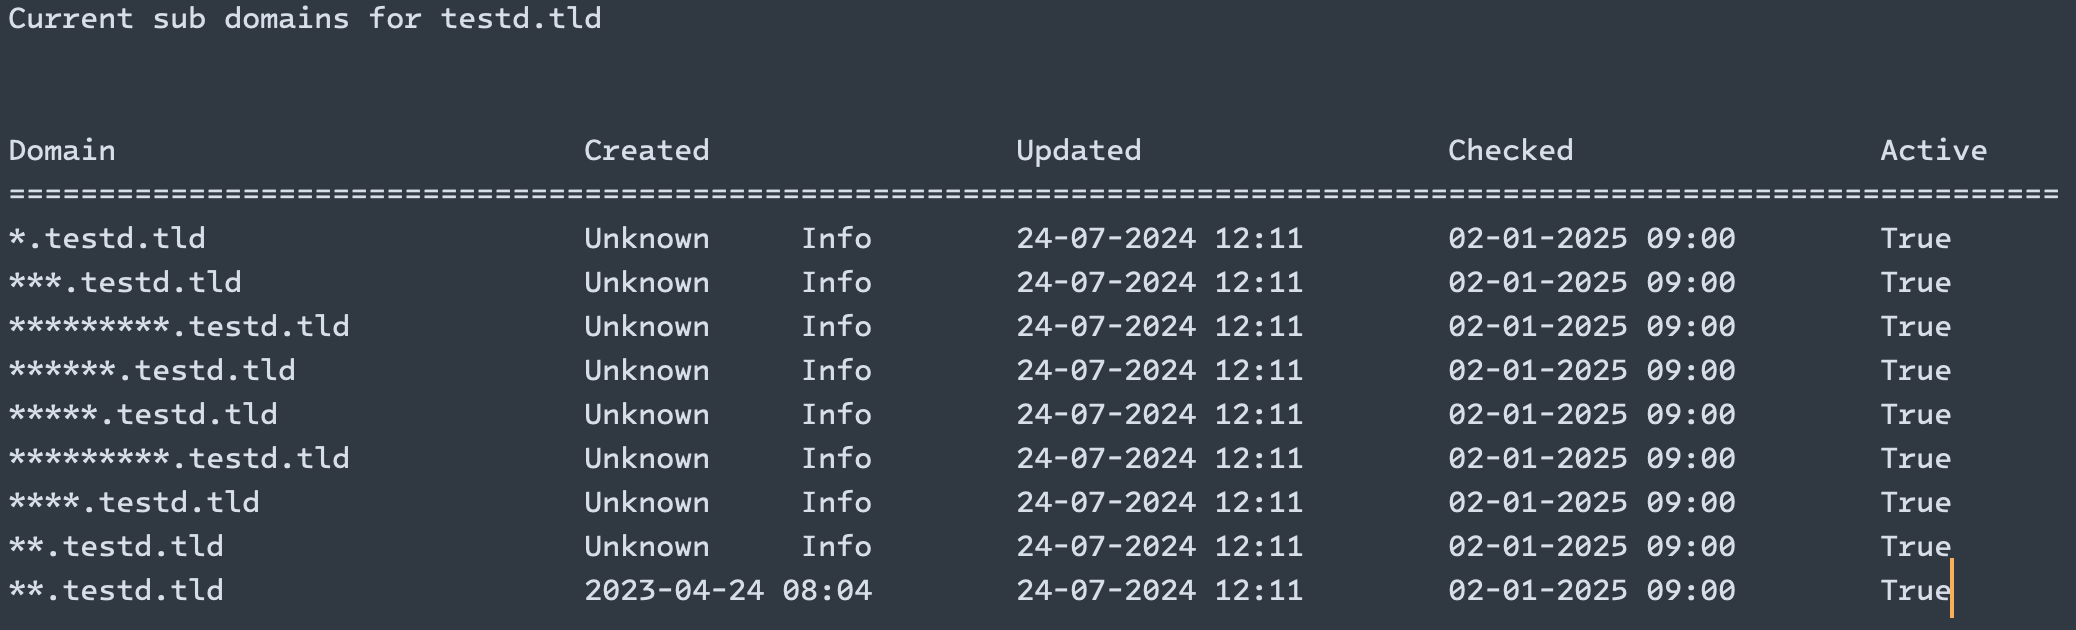The image size is (2076, 630).
Task: Select the single-asterisk *.testd.tld domain name
Action: coord(107,238)
